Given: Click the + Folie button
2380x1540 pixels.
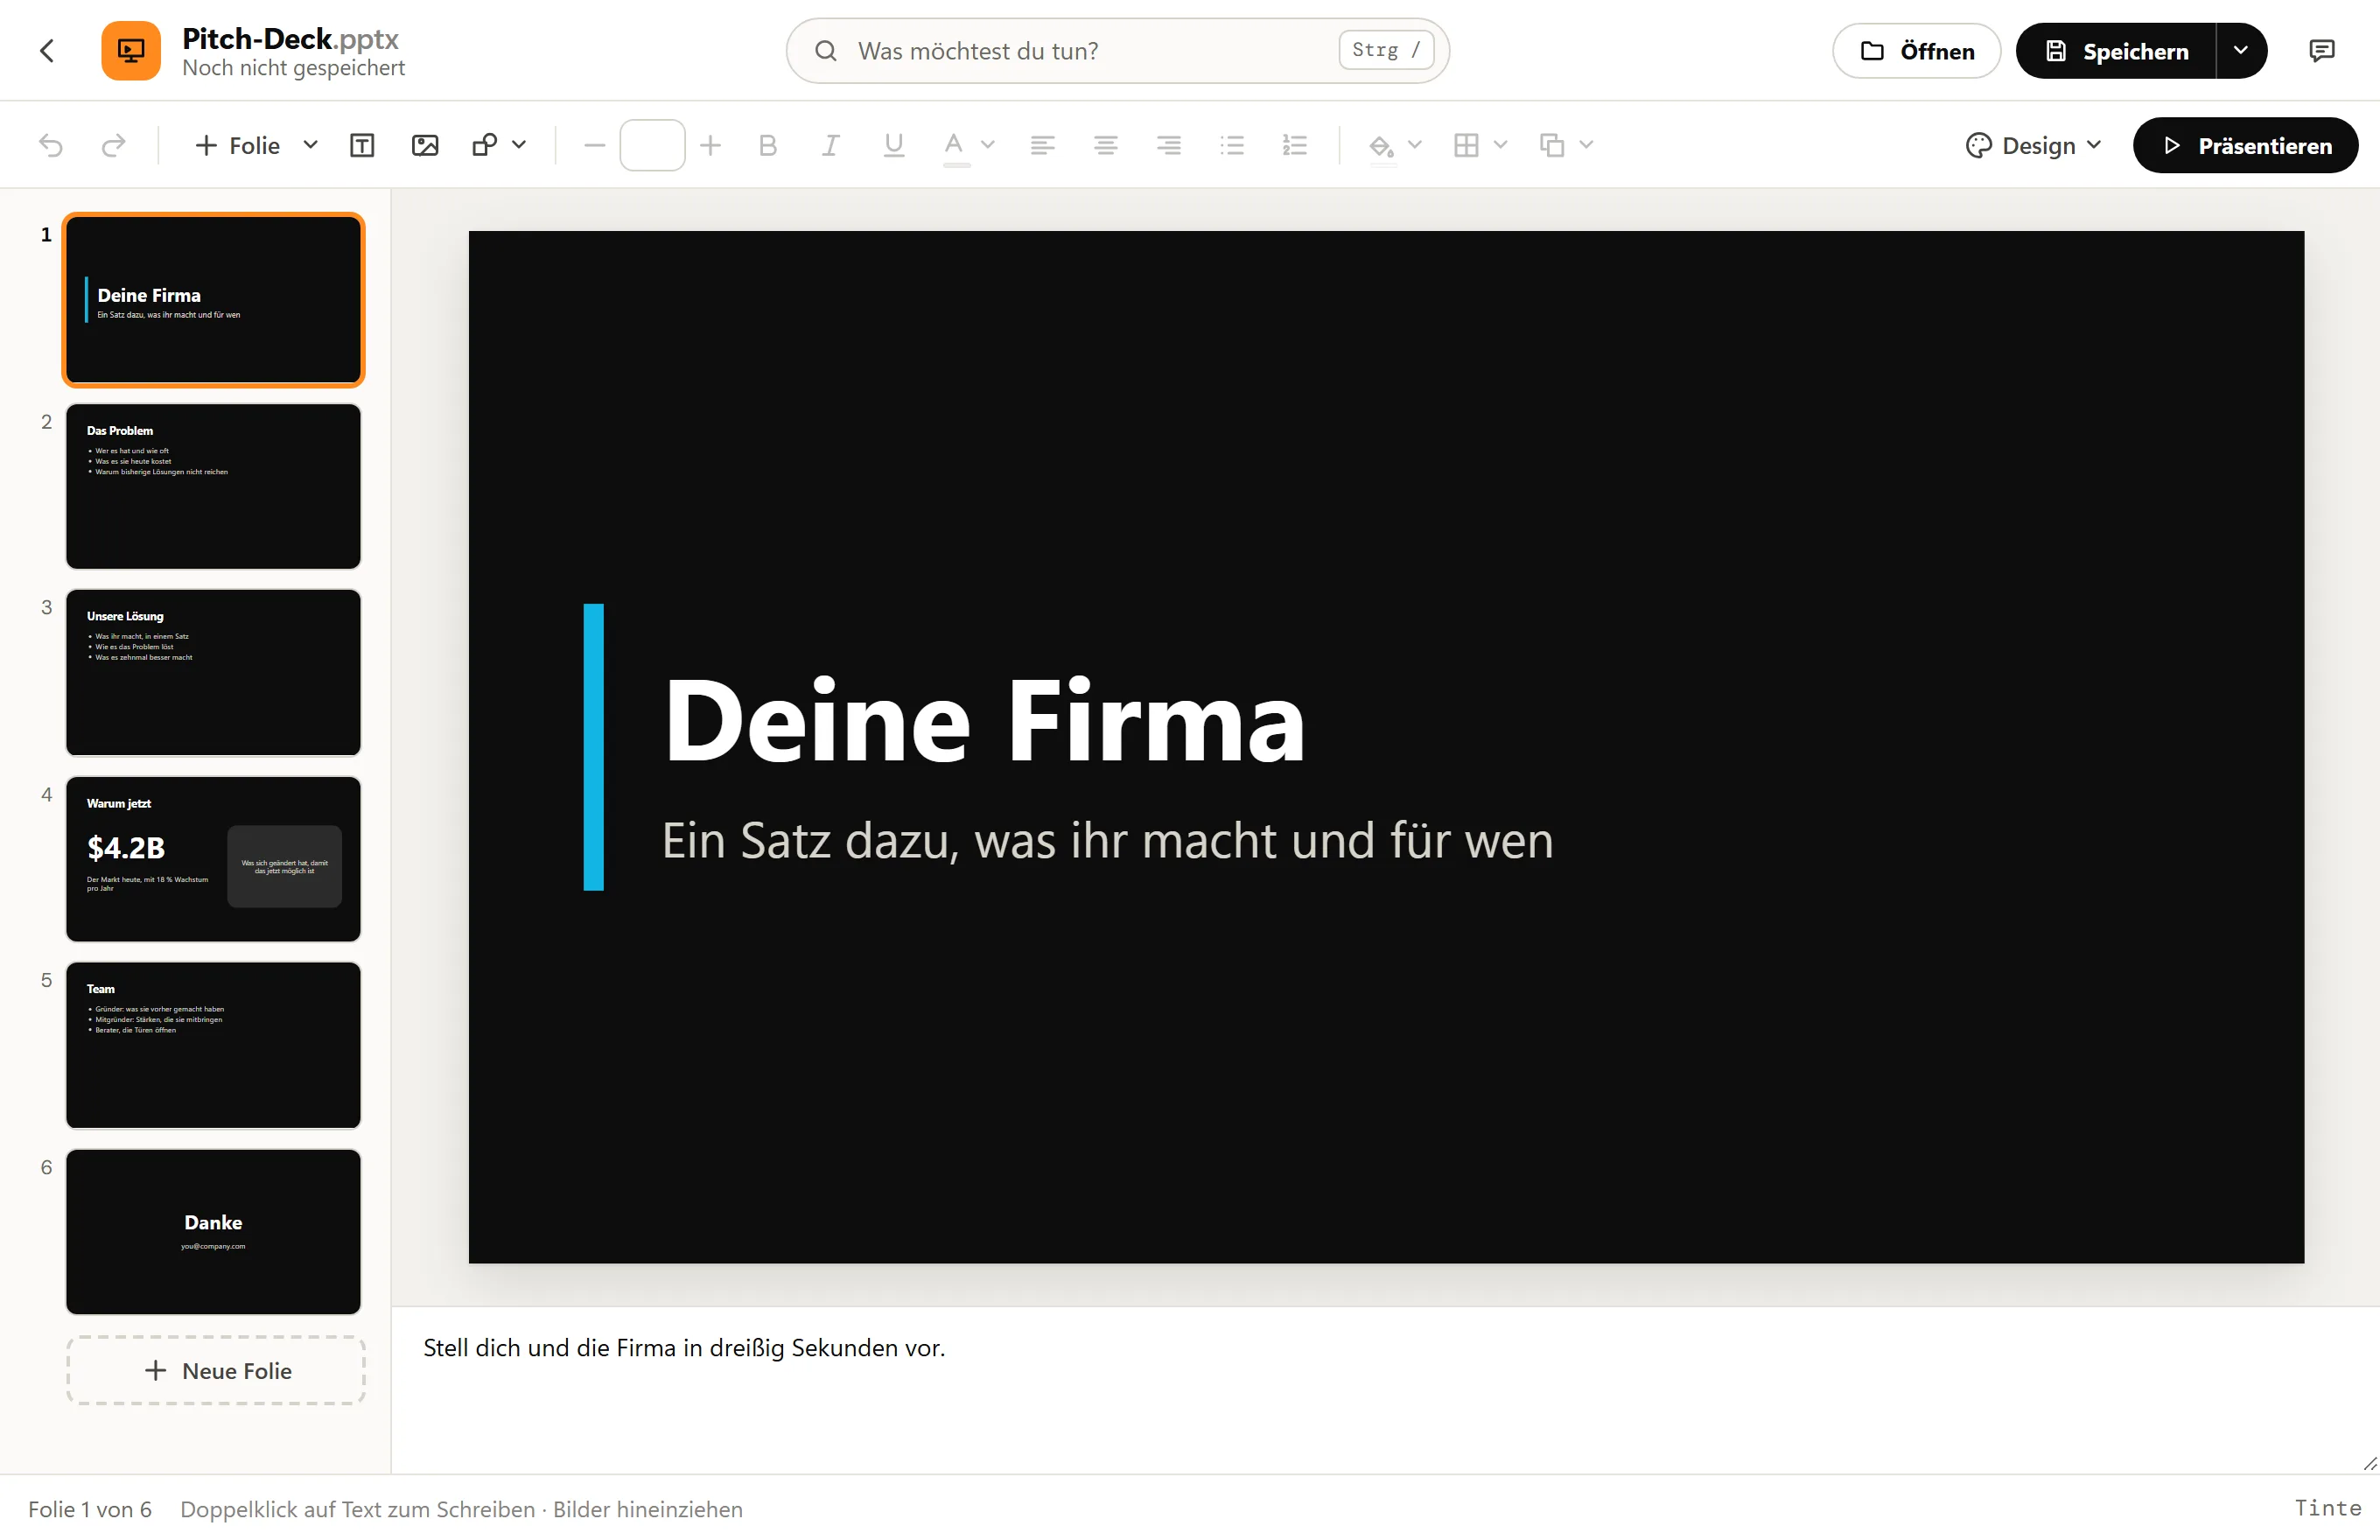Looking at the screenshot, I should [x=238, y=146].
